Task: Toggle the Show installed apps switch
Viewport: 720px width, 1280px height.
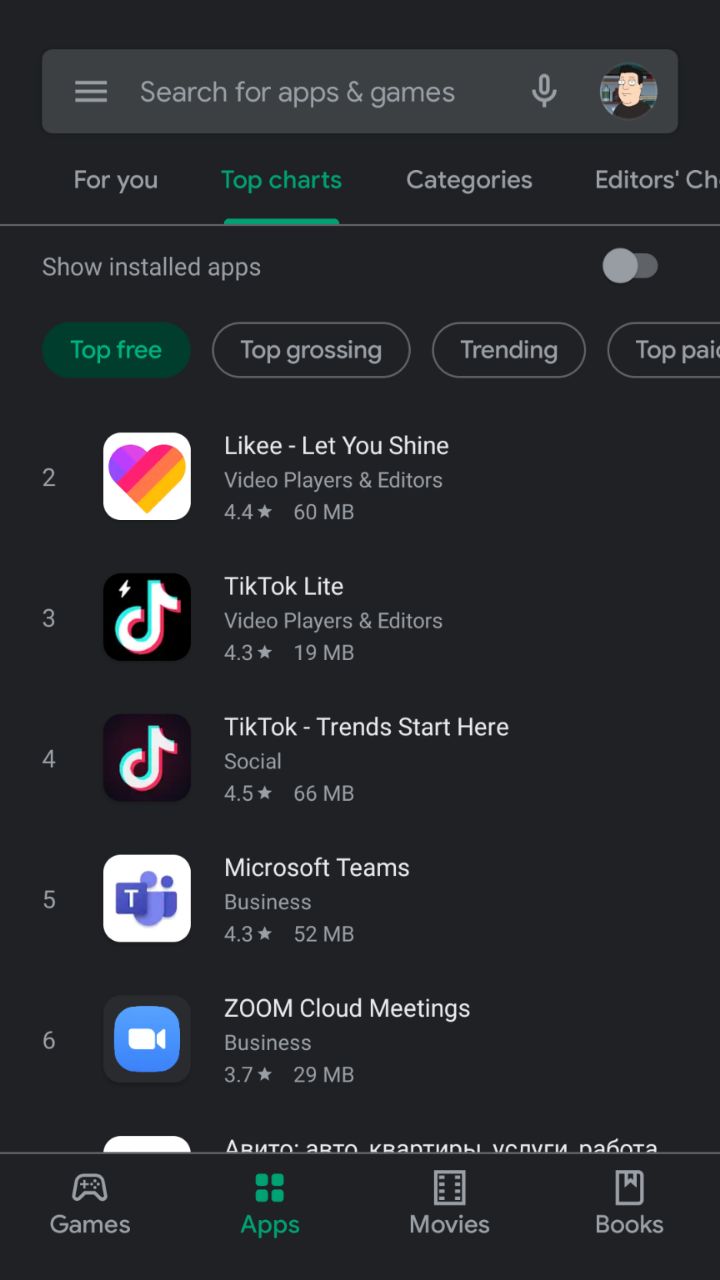Action: 630,266
